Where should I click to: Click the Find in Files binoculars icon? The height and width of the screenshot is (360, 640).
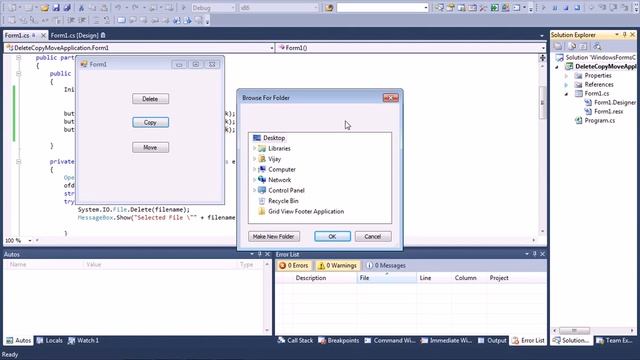coord(329,8)
